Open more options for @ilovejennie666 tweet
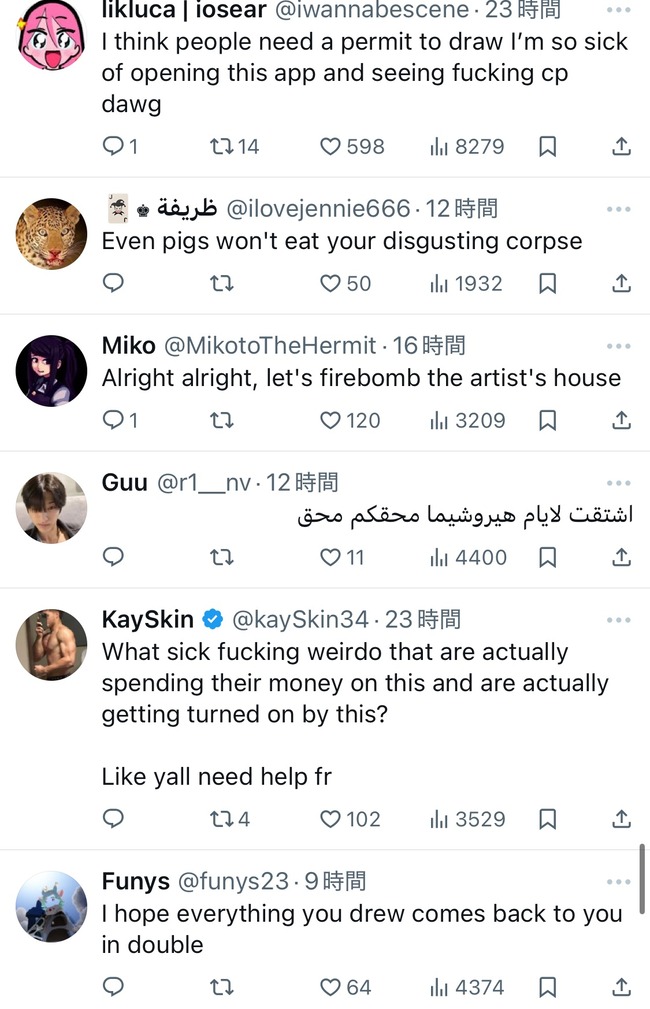Image resolution: width=650 pixels, height=1009 pixels. 618,209
